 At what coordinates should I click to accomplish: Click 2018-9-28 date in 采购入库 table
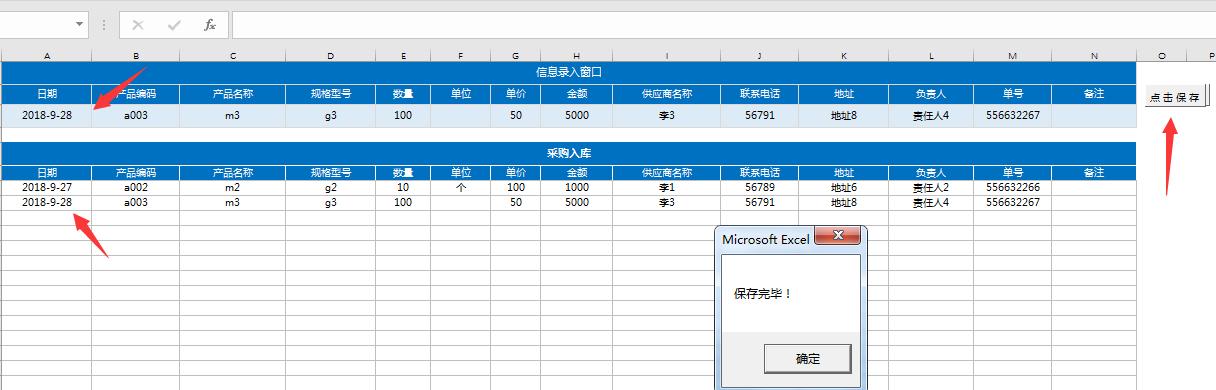pyautogui.click(x=46, y=202)
